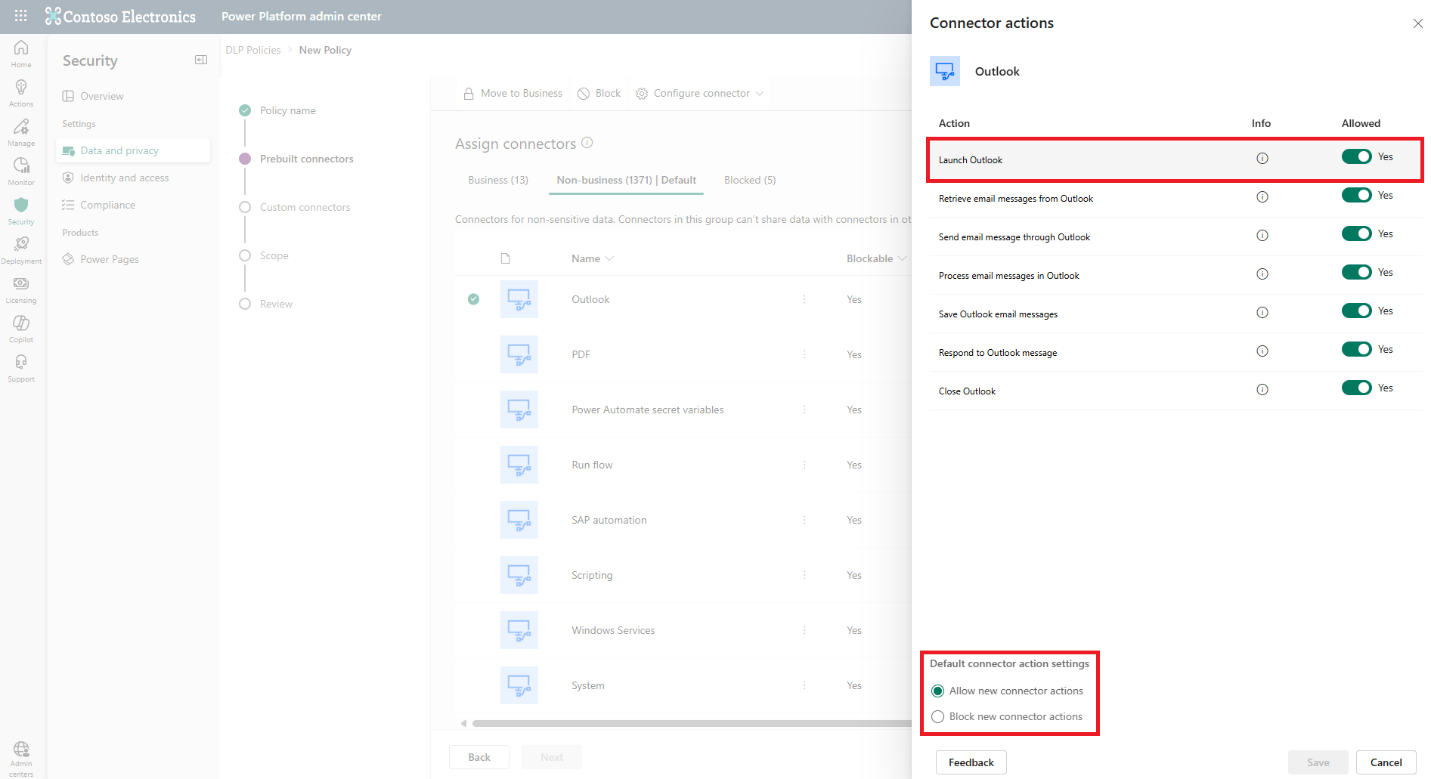Click info icon for Respond to Outlook message
This screenshot has width=1431, height=779.
click(1262, 352)
